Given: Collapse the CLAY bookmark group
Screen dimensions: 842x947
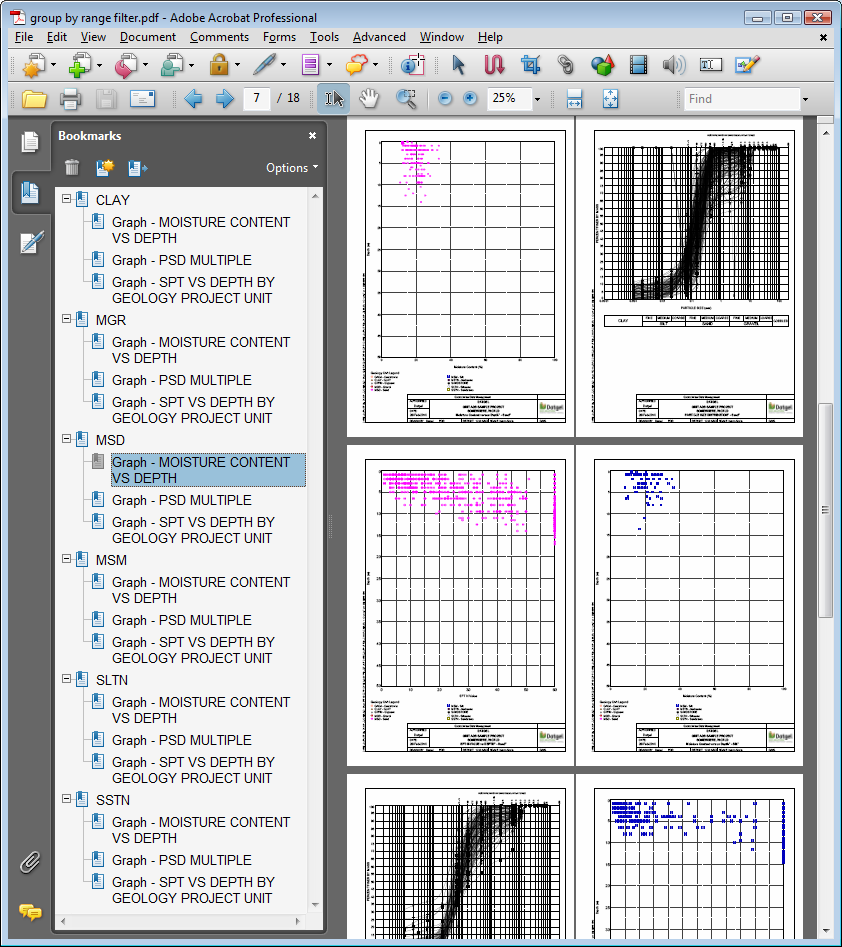Looking at the screenshot, I should point(66,200).
